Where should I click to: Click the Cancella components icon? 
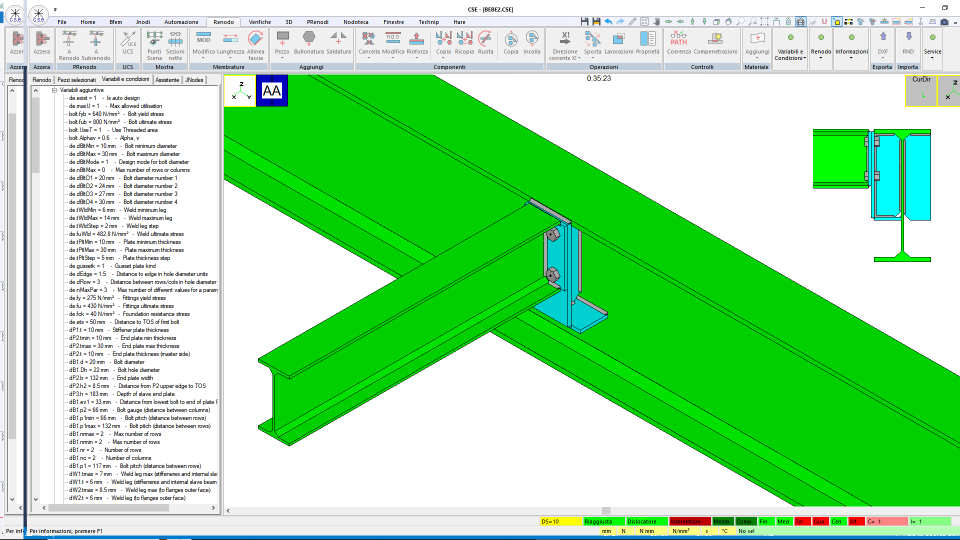(x=369, y=43)
